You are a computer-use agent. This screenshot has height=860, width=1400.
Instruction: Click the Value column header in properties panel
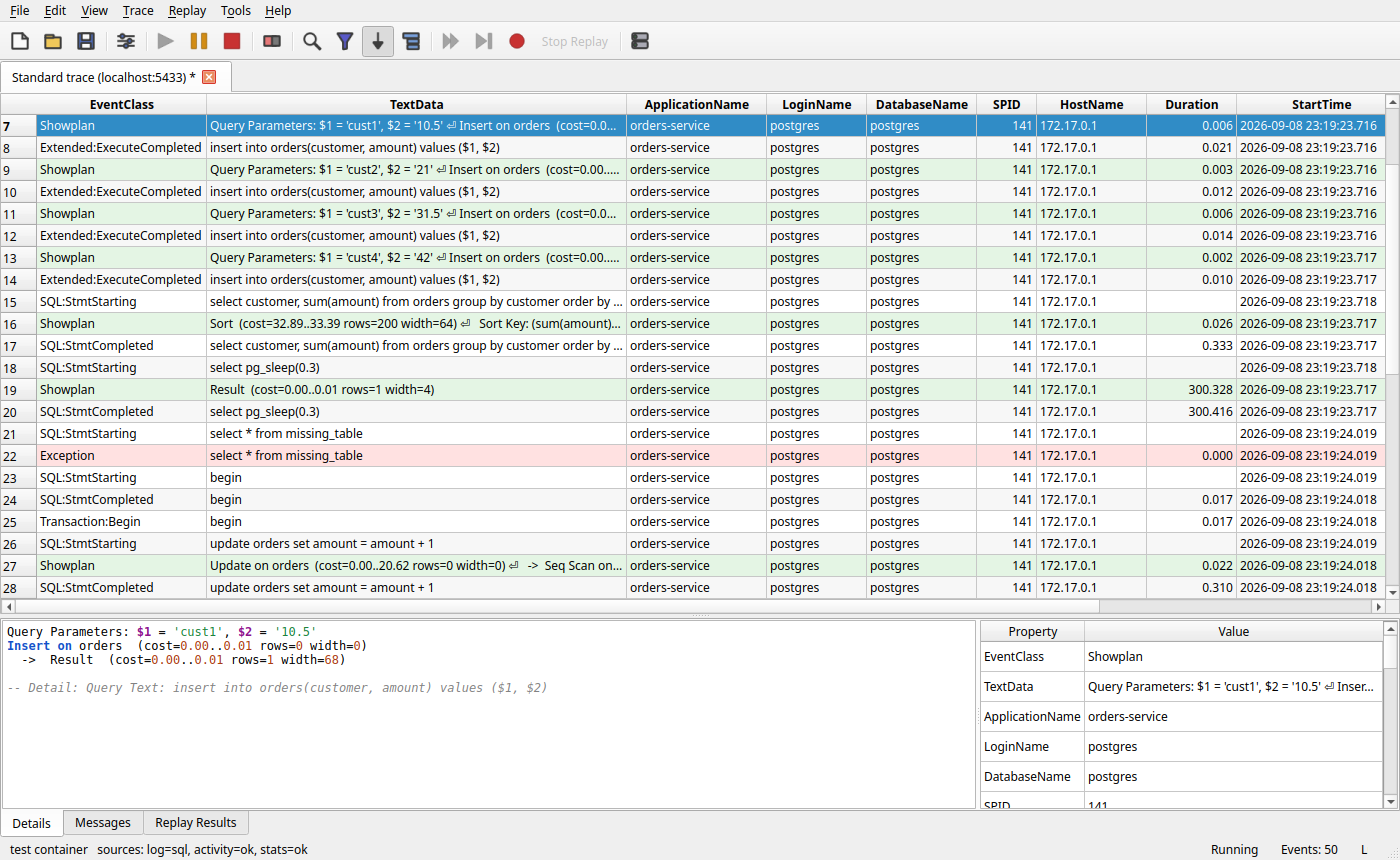coord(1233,631)
